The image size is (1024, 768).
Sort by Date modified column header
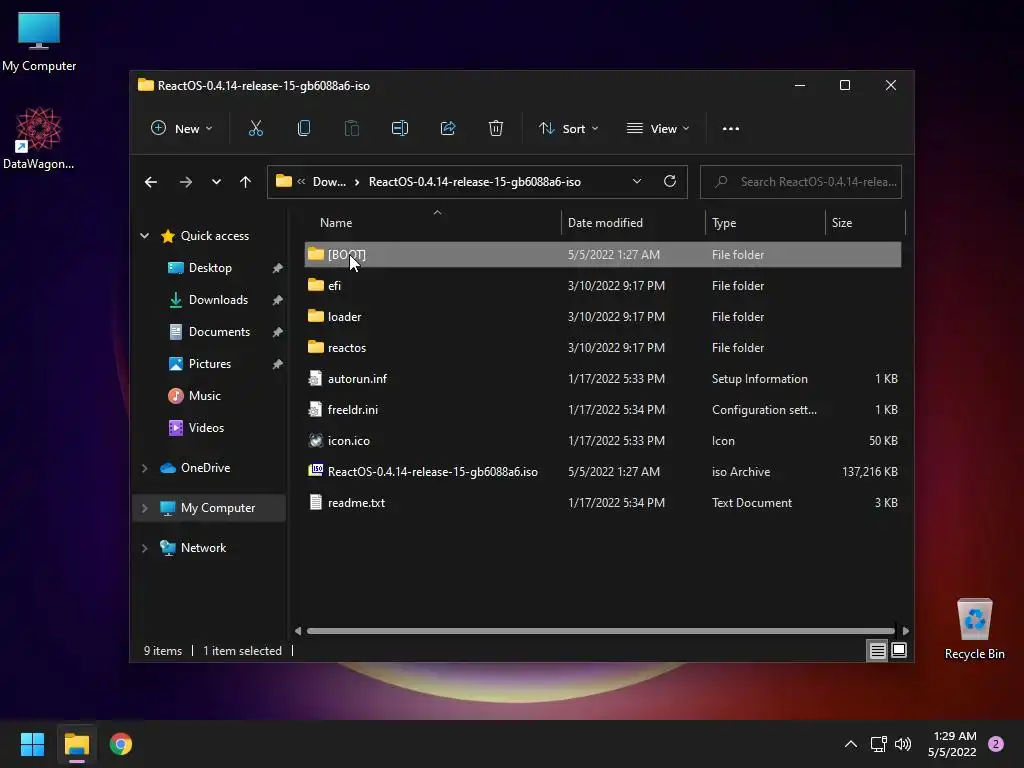click(633, 223)
